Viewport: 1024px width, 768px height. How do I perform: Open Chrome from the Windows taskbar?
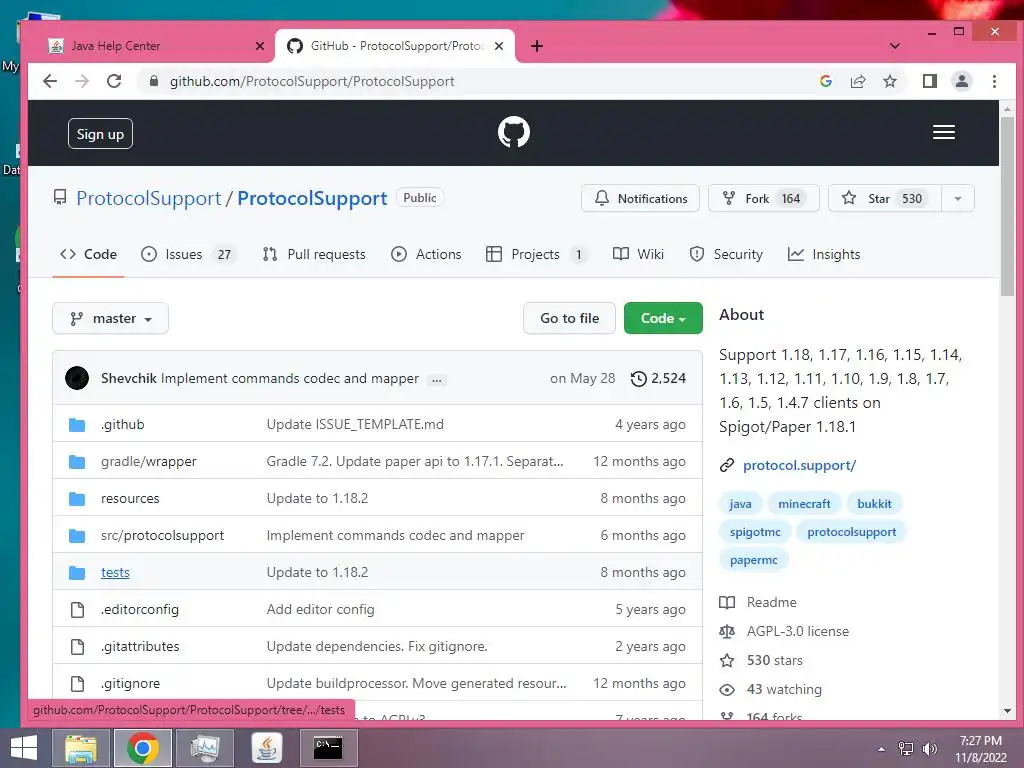pos(142,748)
